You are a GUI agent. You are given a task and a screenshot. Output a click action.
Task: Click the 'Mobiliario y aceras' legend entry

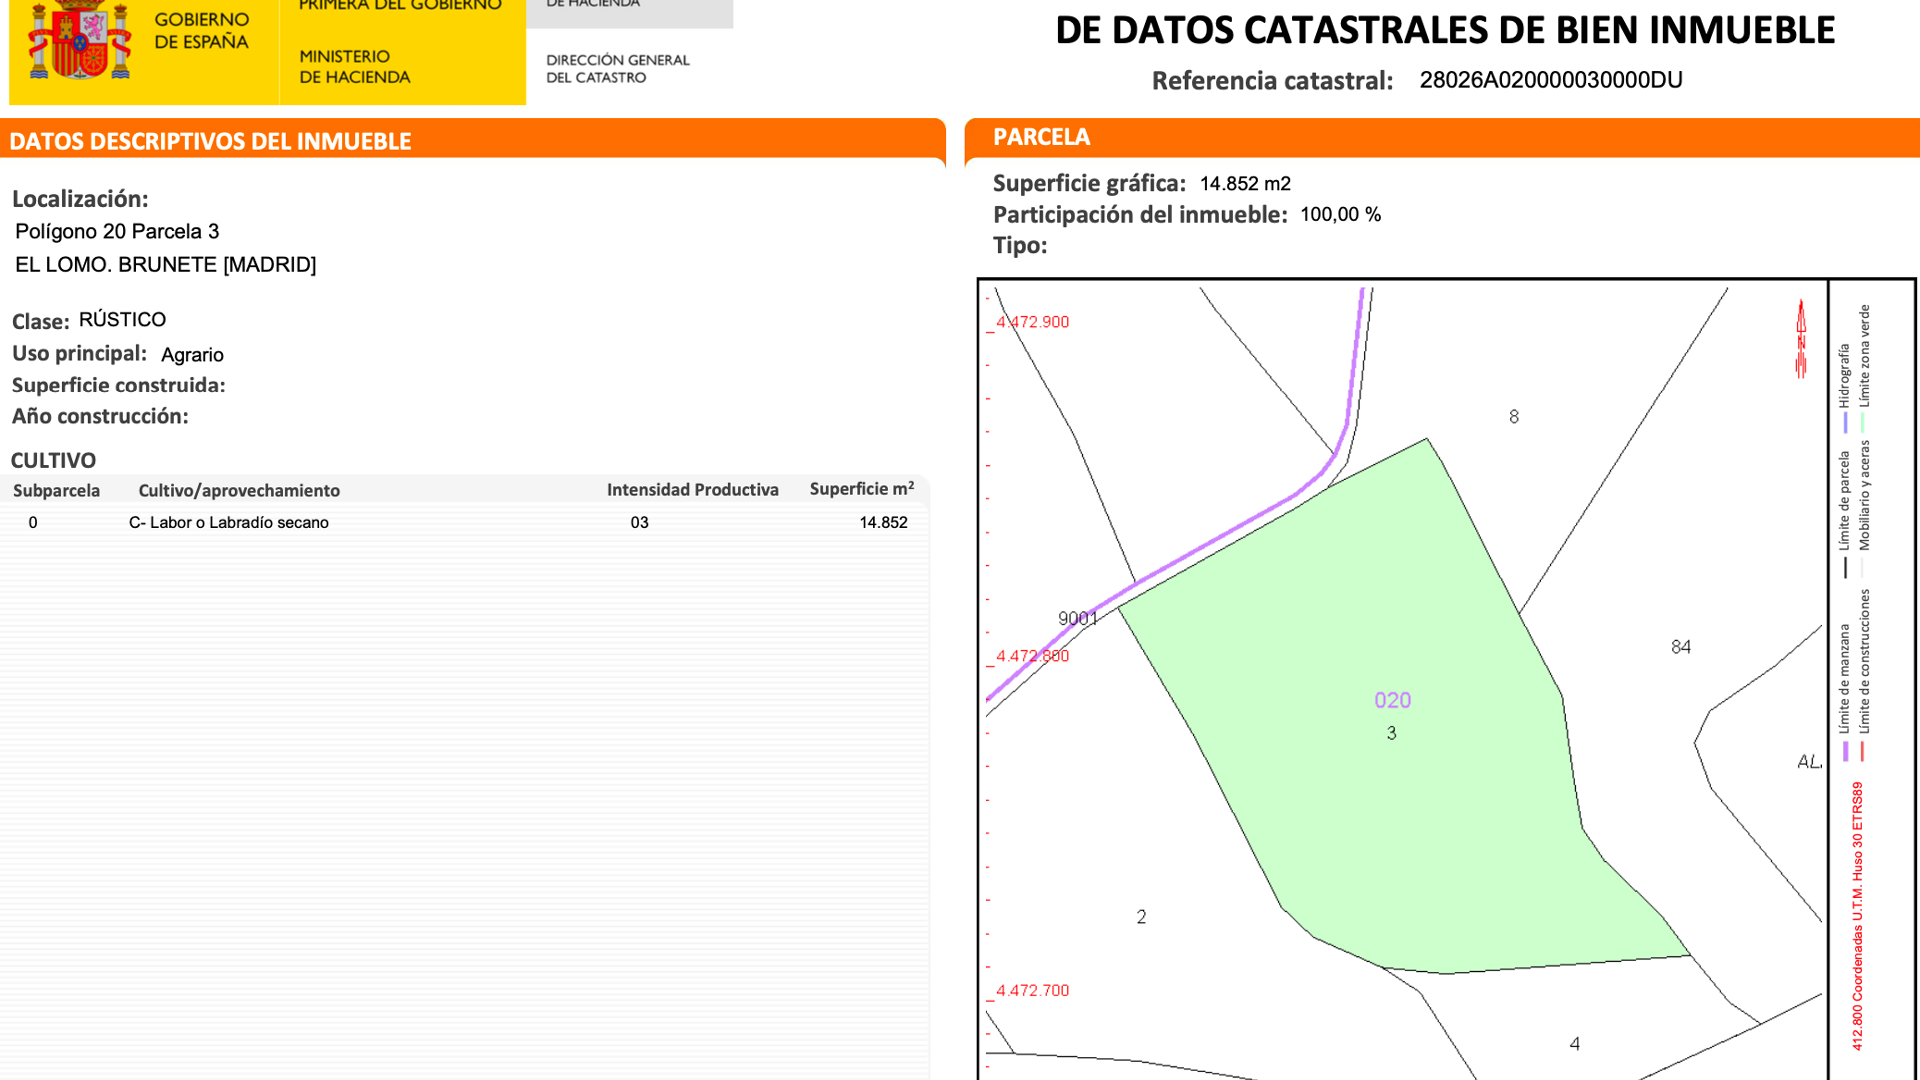click(x=1864, y=508)
